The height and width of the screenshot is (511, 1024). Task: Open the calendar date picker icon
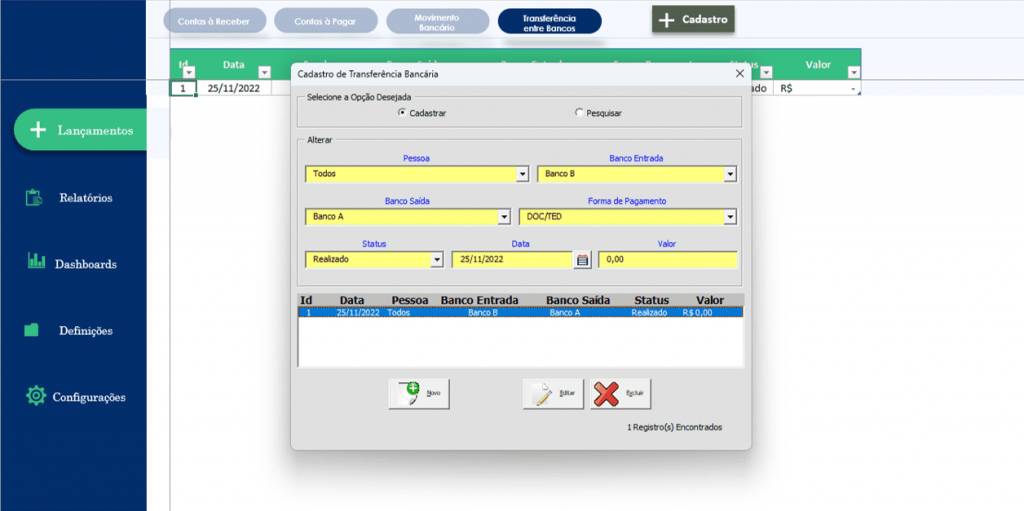583,260
